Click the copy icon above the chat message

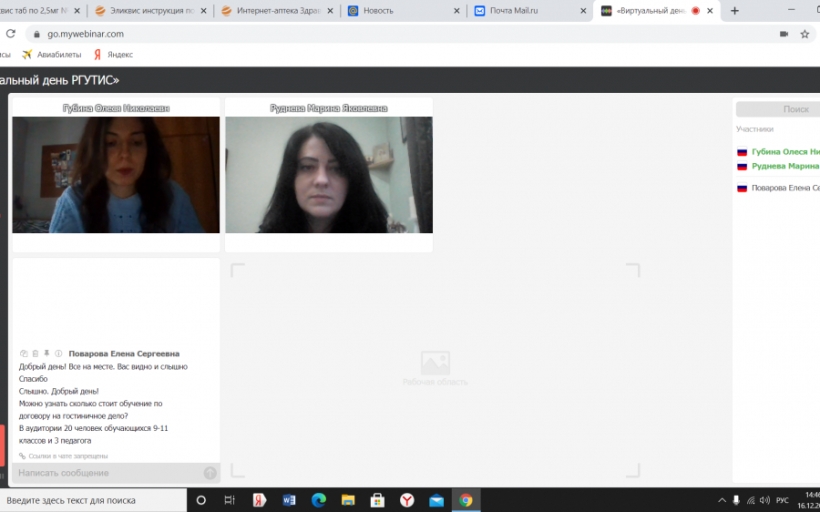point(24,354)
